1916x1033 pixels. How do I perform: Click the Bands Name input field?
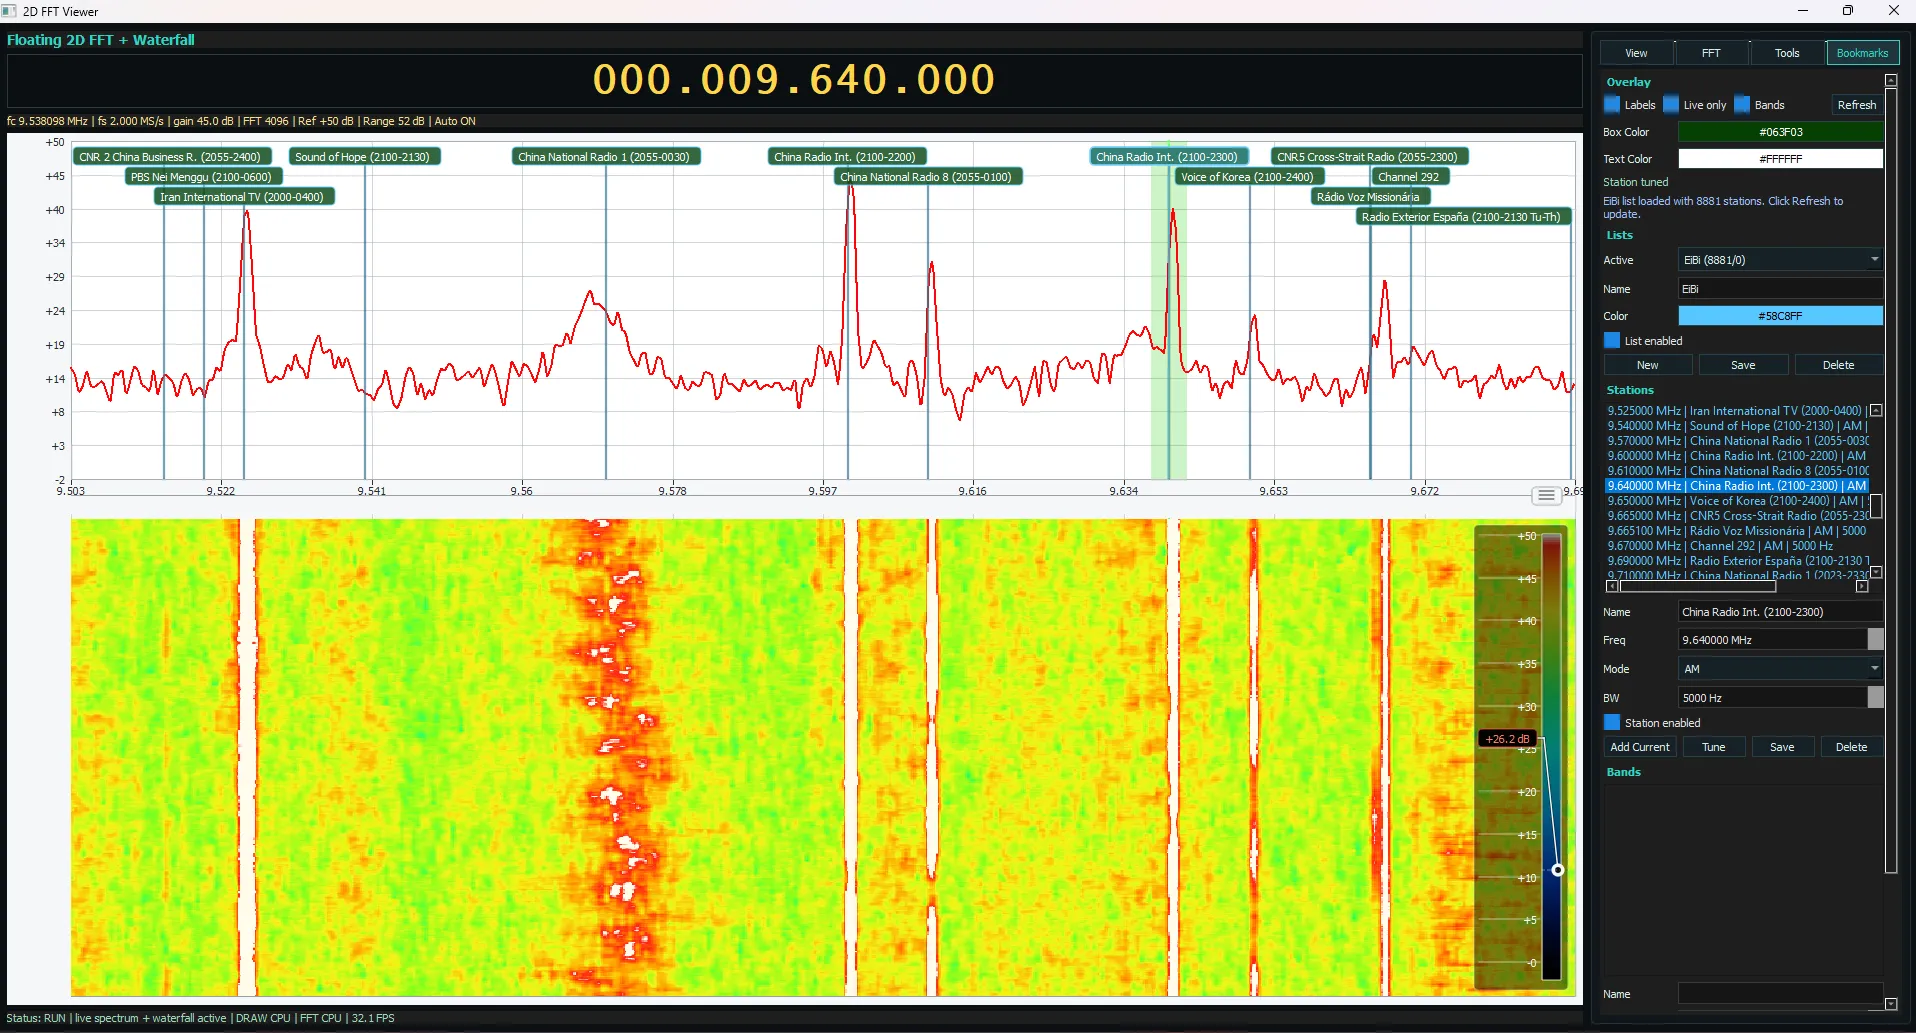click(x=1780, y=993)
